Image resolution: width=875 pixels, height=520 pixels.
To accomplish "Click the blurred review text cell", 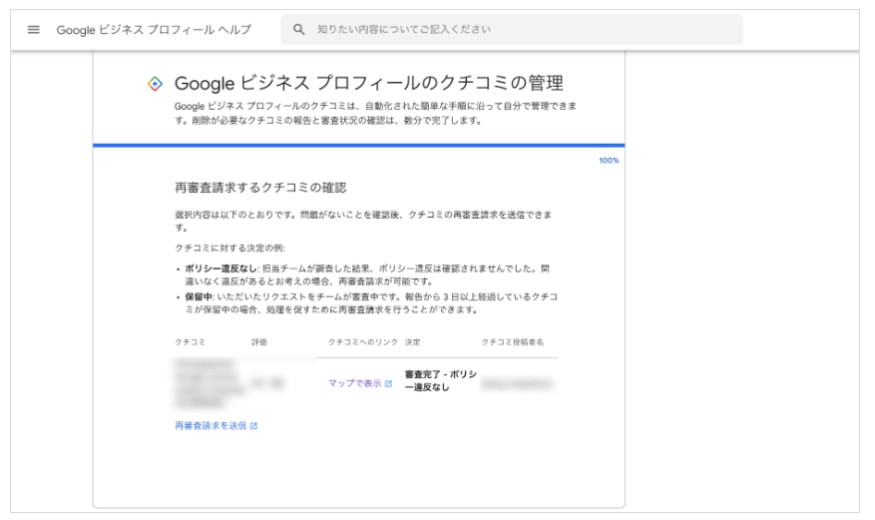I will point(209,383).
